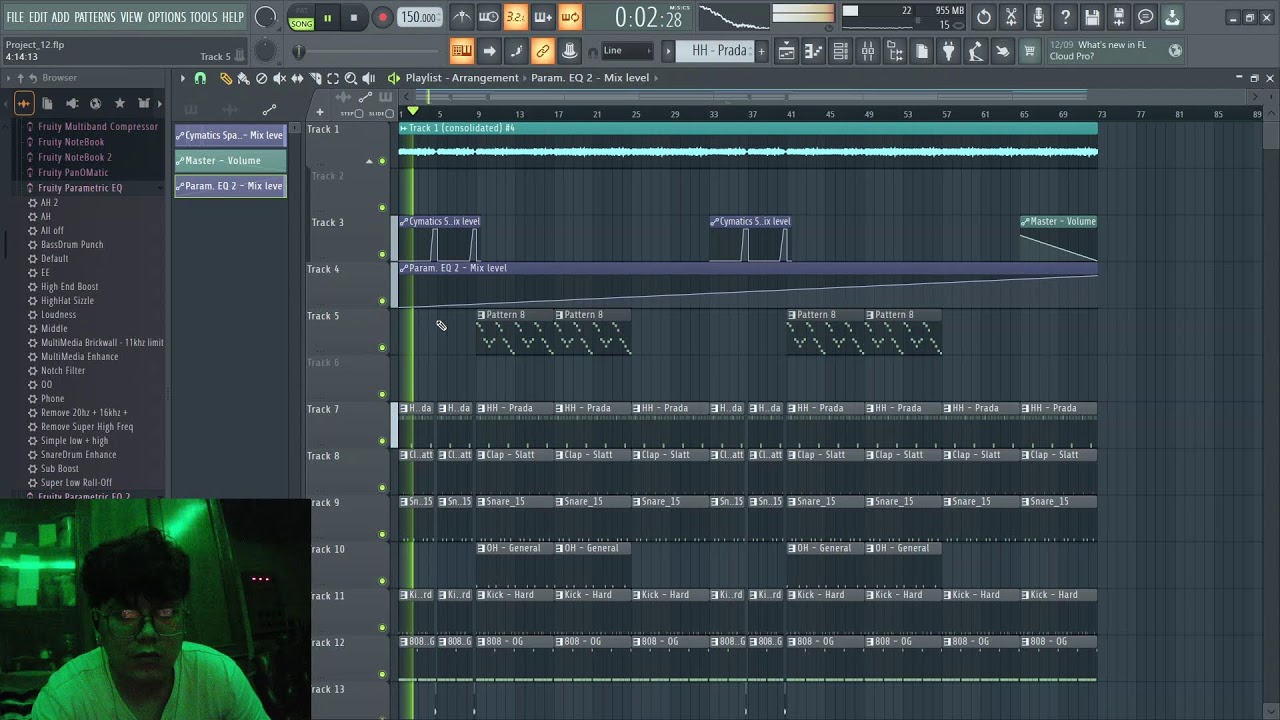This screenshot has width=1280, height=720.
Task: Select the Notch Filter preset
Action: coord(63,371)
